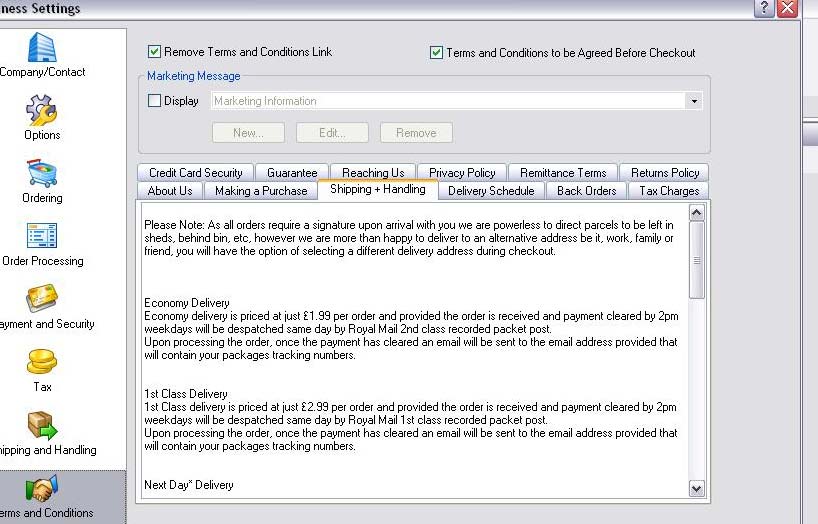This screenshot has width=818, height=524.
Task: Enable the Marketing Message Display checkbox
Action: 155,101
